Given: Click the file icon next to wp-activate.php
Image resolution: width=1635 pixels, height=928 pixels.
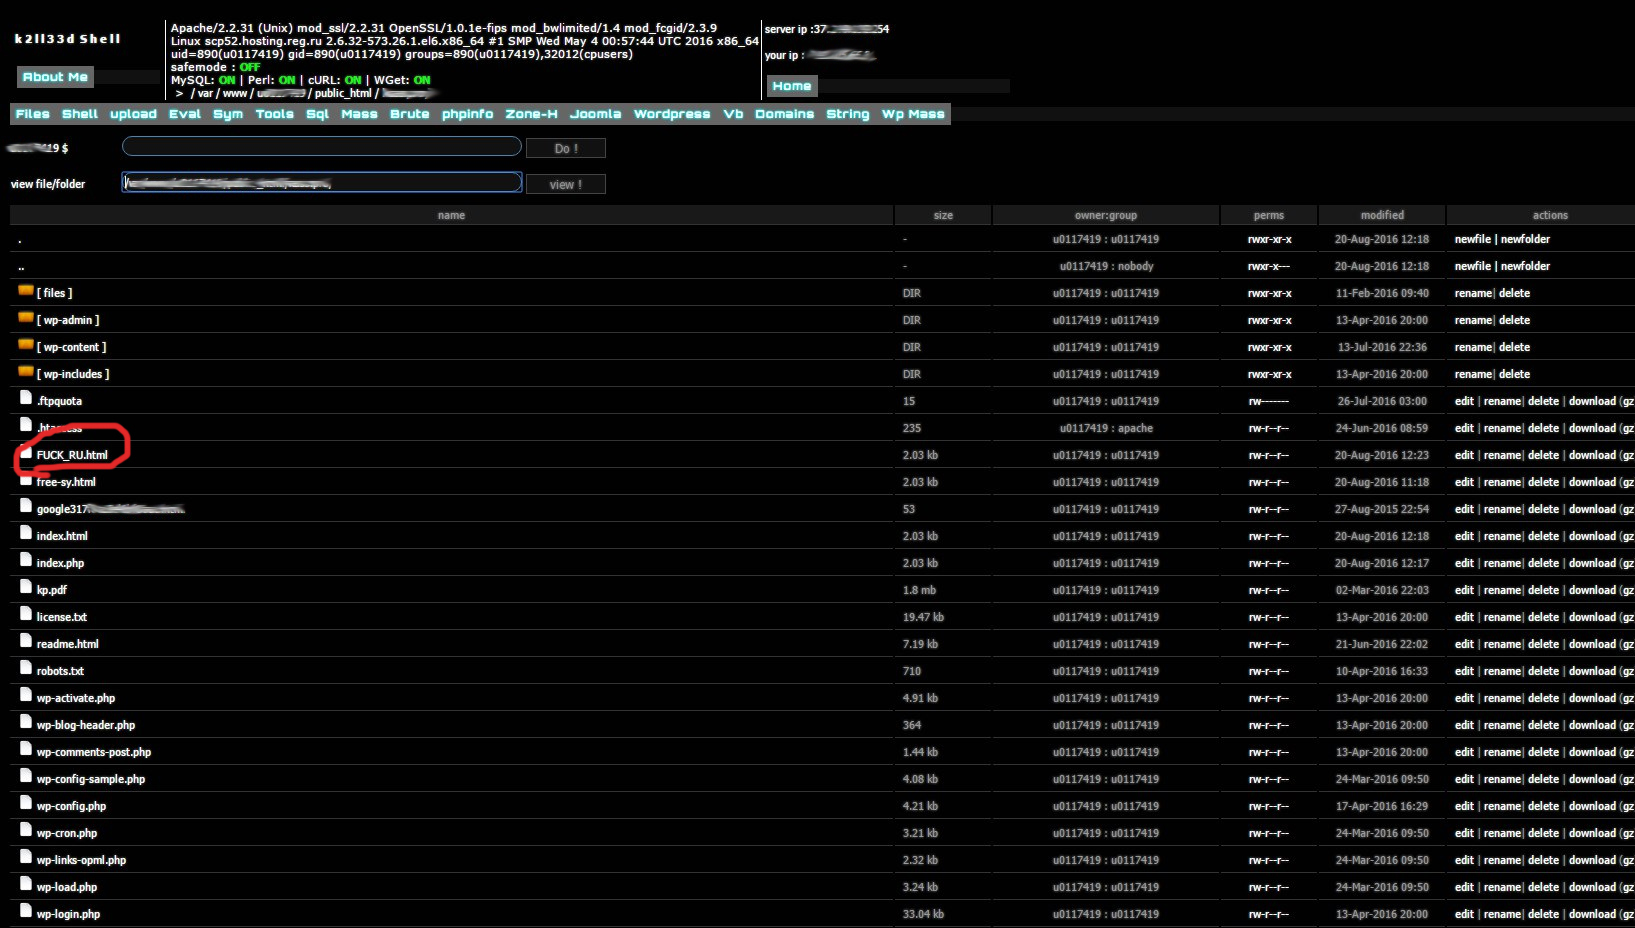Looking at the screenshot, I should 26,696.
